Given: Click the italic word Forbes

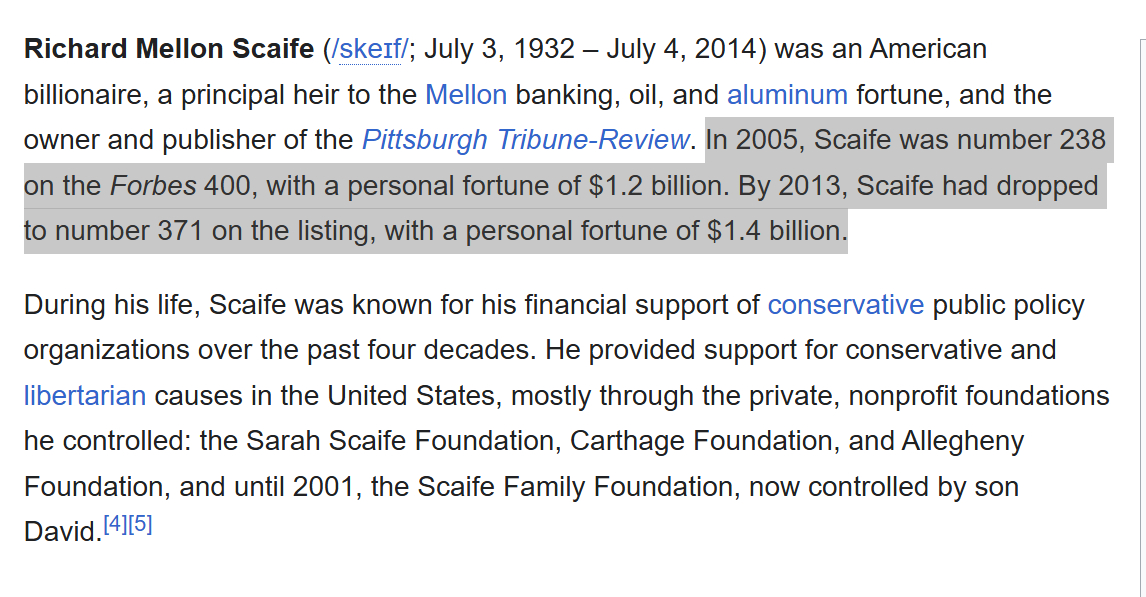Looking at the screenshot, I should (x=153, y=186).
